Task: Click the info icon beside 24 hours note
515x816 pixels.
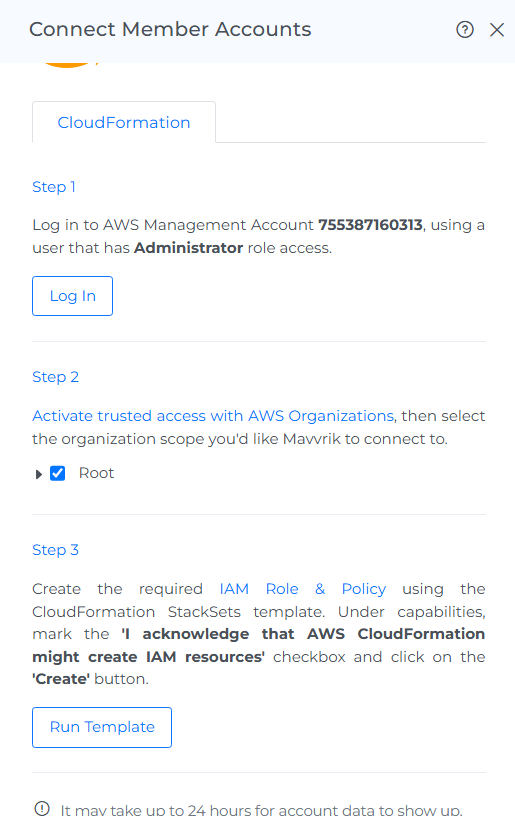Action: pos(42,808)
